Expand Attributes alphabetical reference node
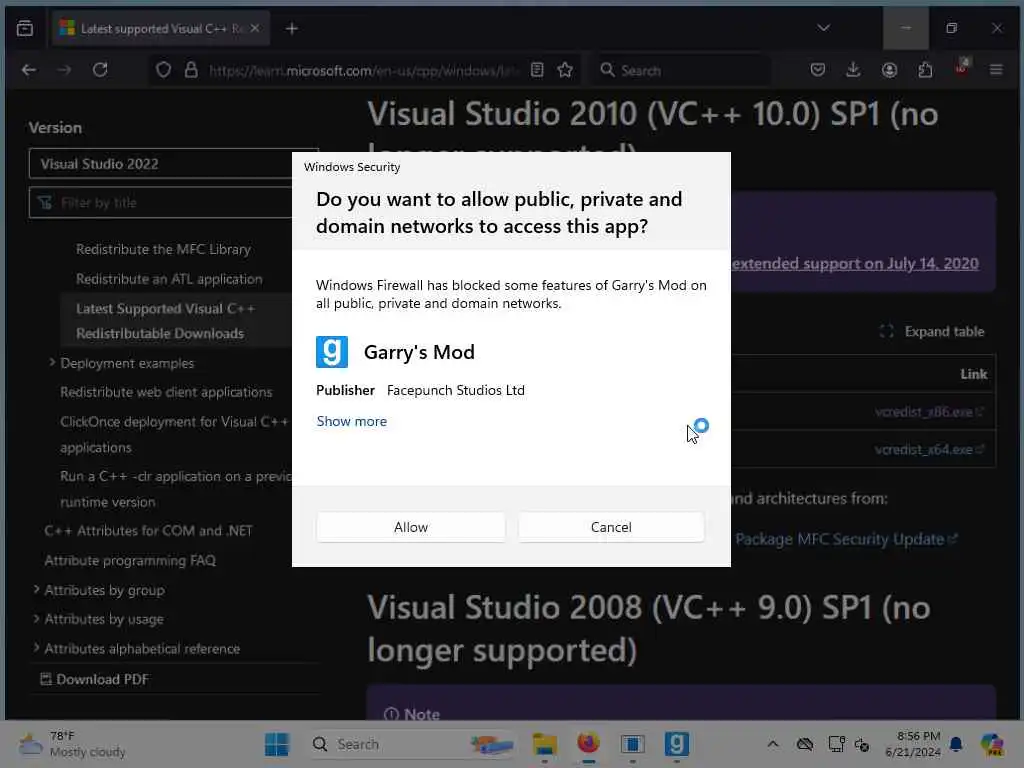The width and height of the screenshot is (1024, 768). tap(37, 648)
